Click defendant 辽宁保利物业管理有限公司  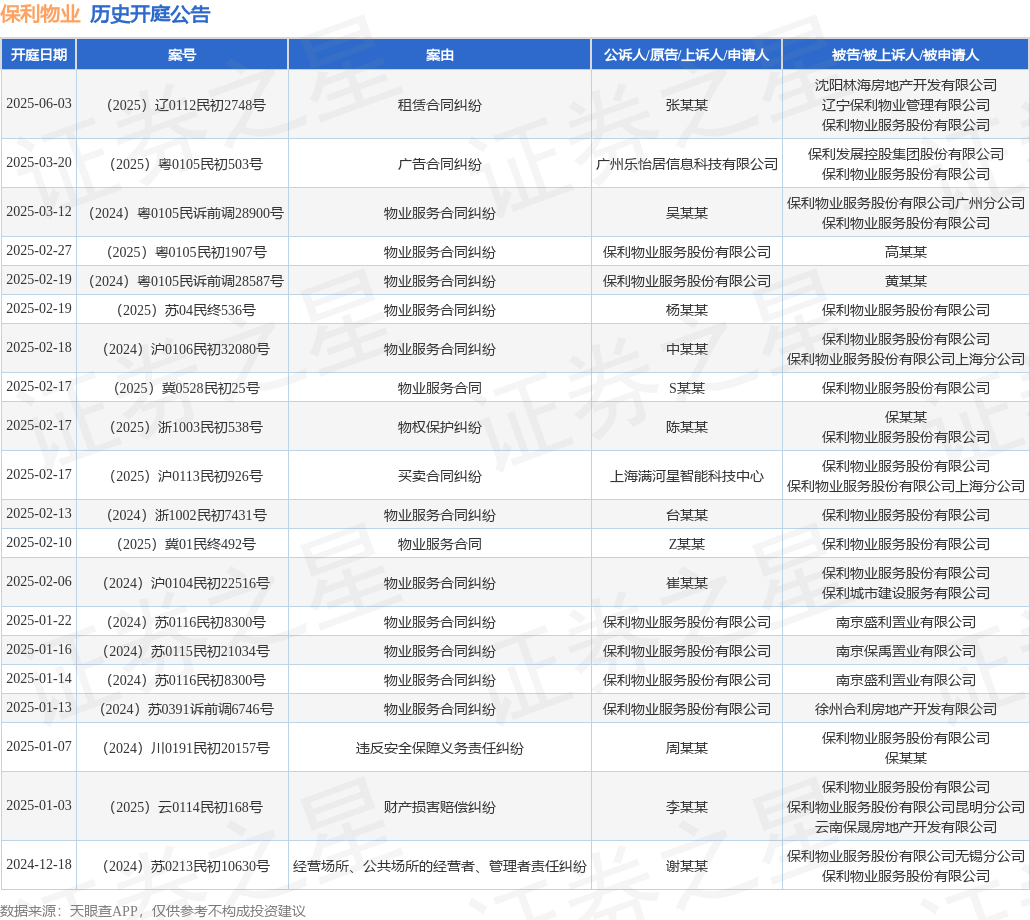point(906,105)
